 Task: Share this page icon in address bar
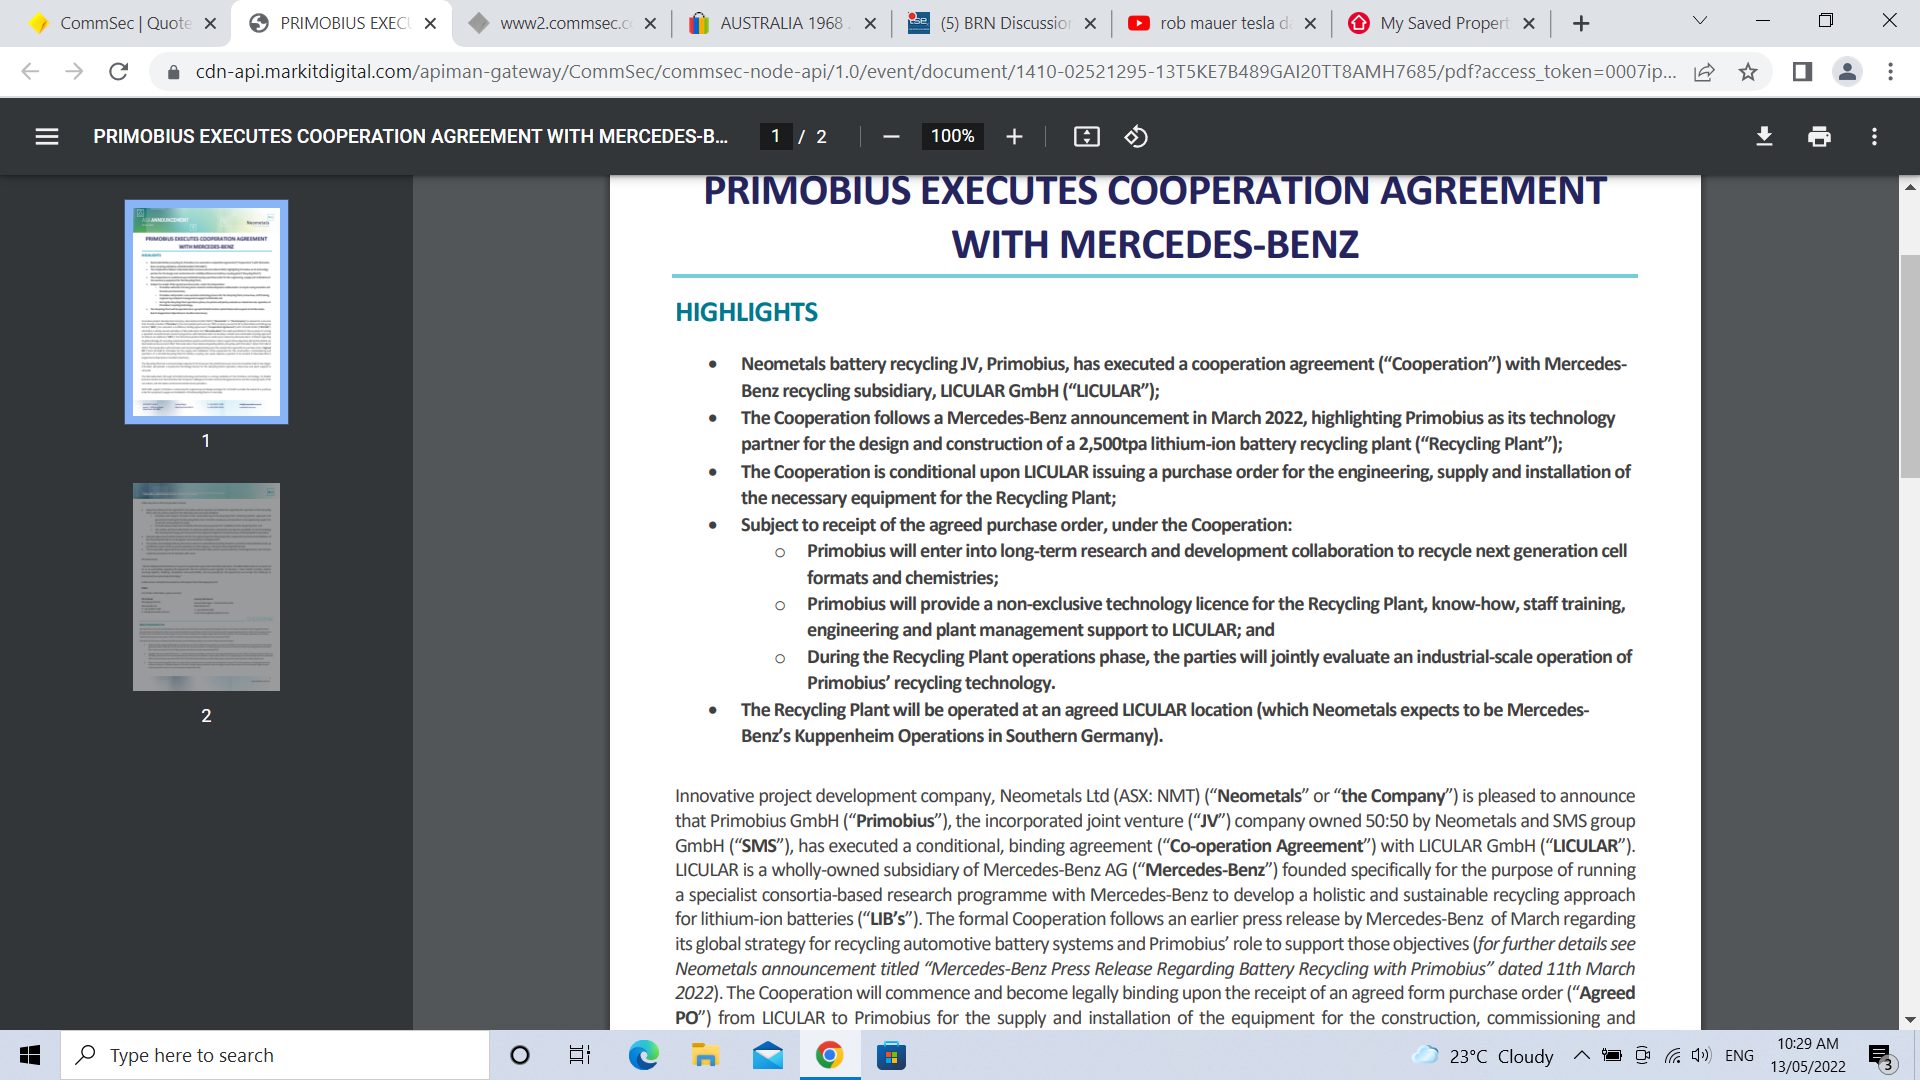coord(1704,72)
